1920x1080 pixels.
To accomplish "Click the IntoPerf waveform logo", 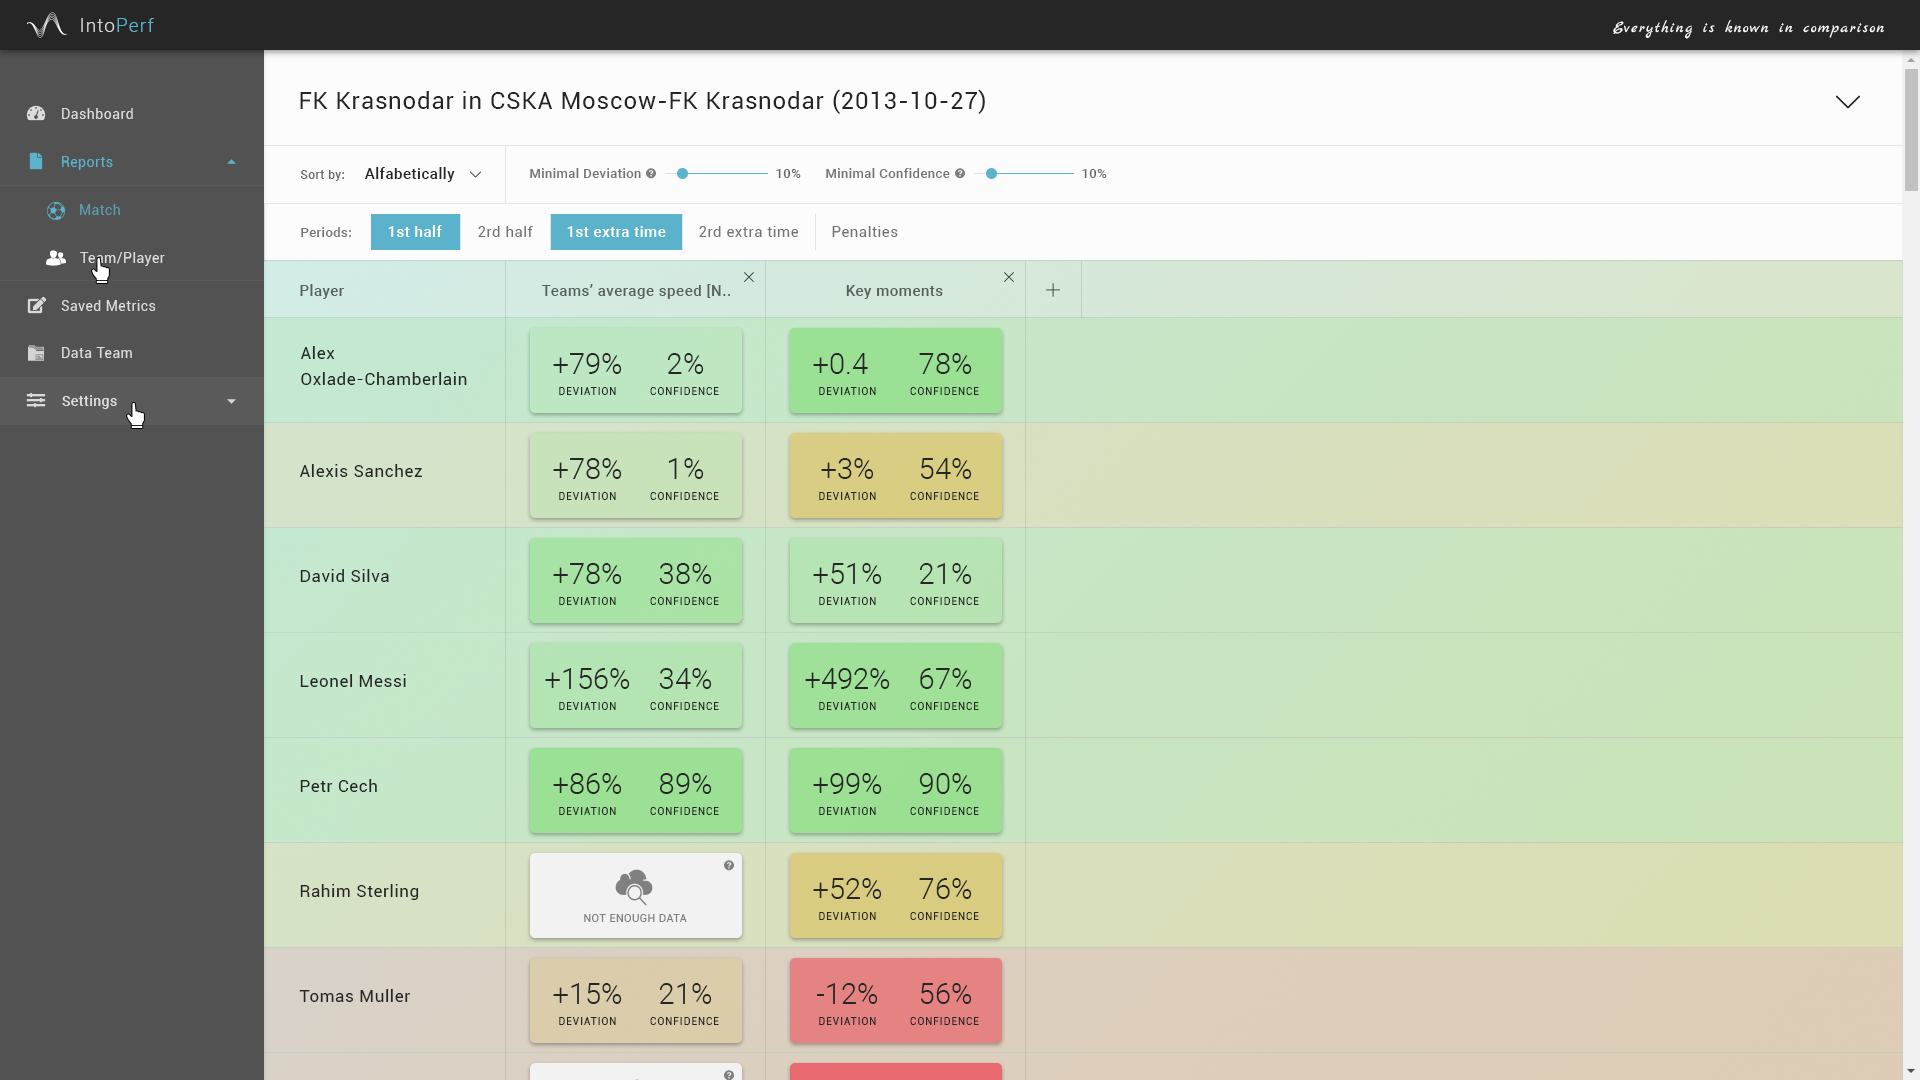I will point(46,24).
